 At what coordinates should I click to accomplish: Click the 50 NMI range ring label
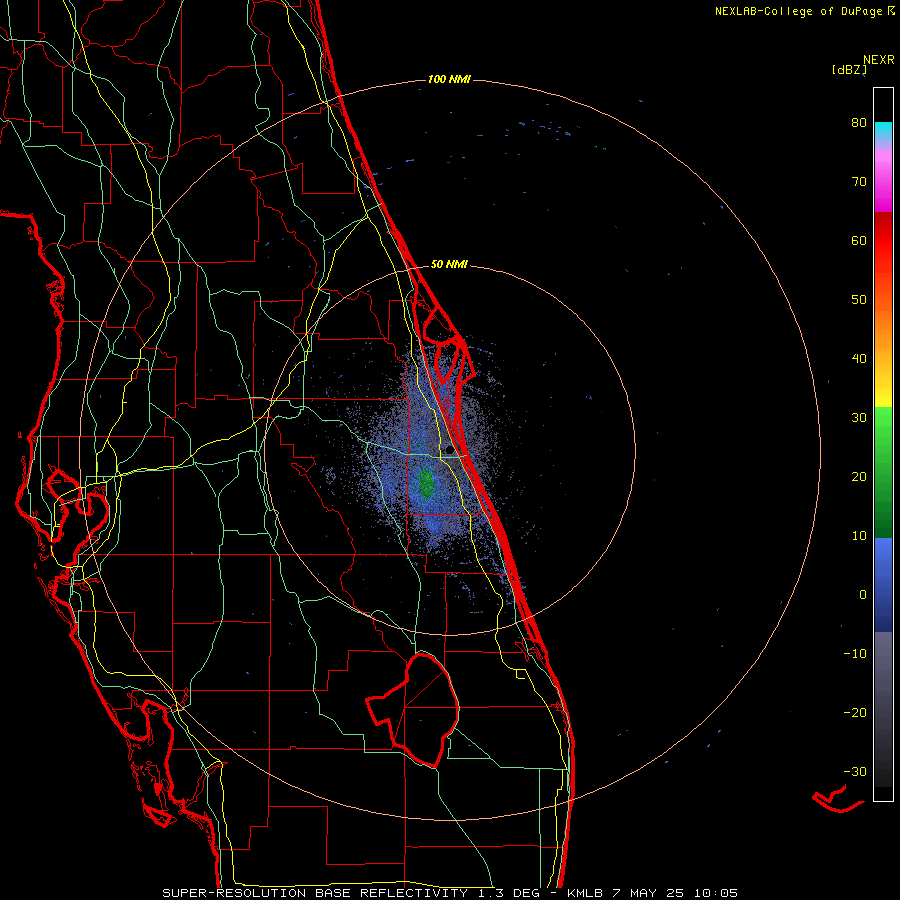coord(449,265)
